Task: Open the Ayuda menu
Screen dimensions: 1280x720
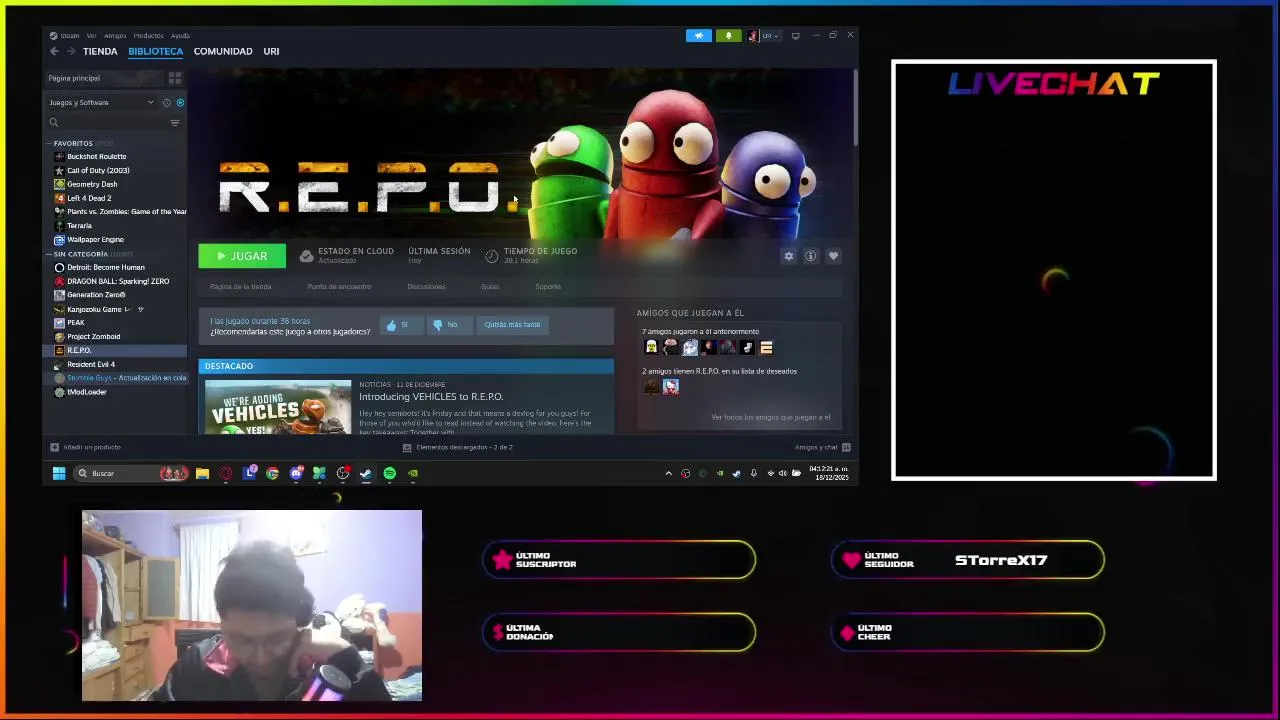Action: (x=180, y=36)
